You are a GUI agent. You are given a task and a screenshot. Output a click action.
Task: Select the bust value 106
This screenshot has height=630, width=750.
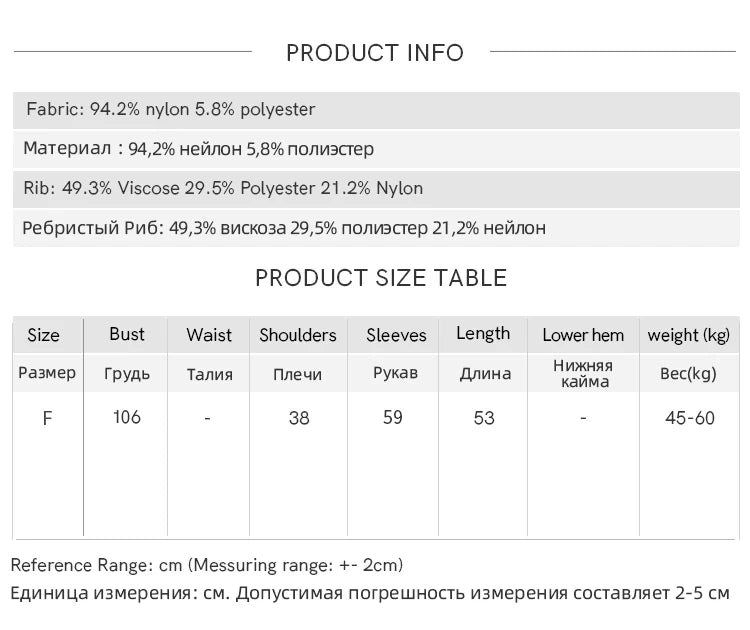tap(127, 417)
